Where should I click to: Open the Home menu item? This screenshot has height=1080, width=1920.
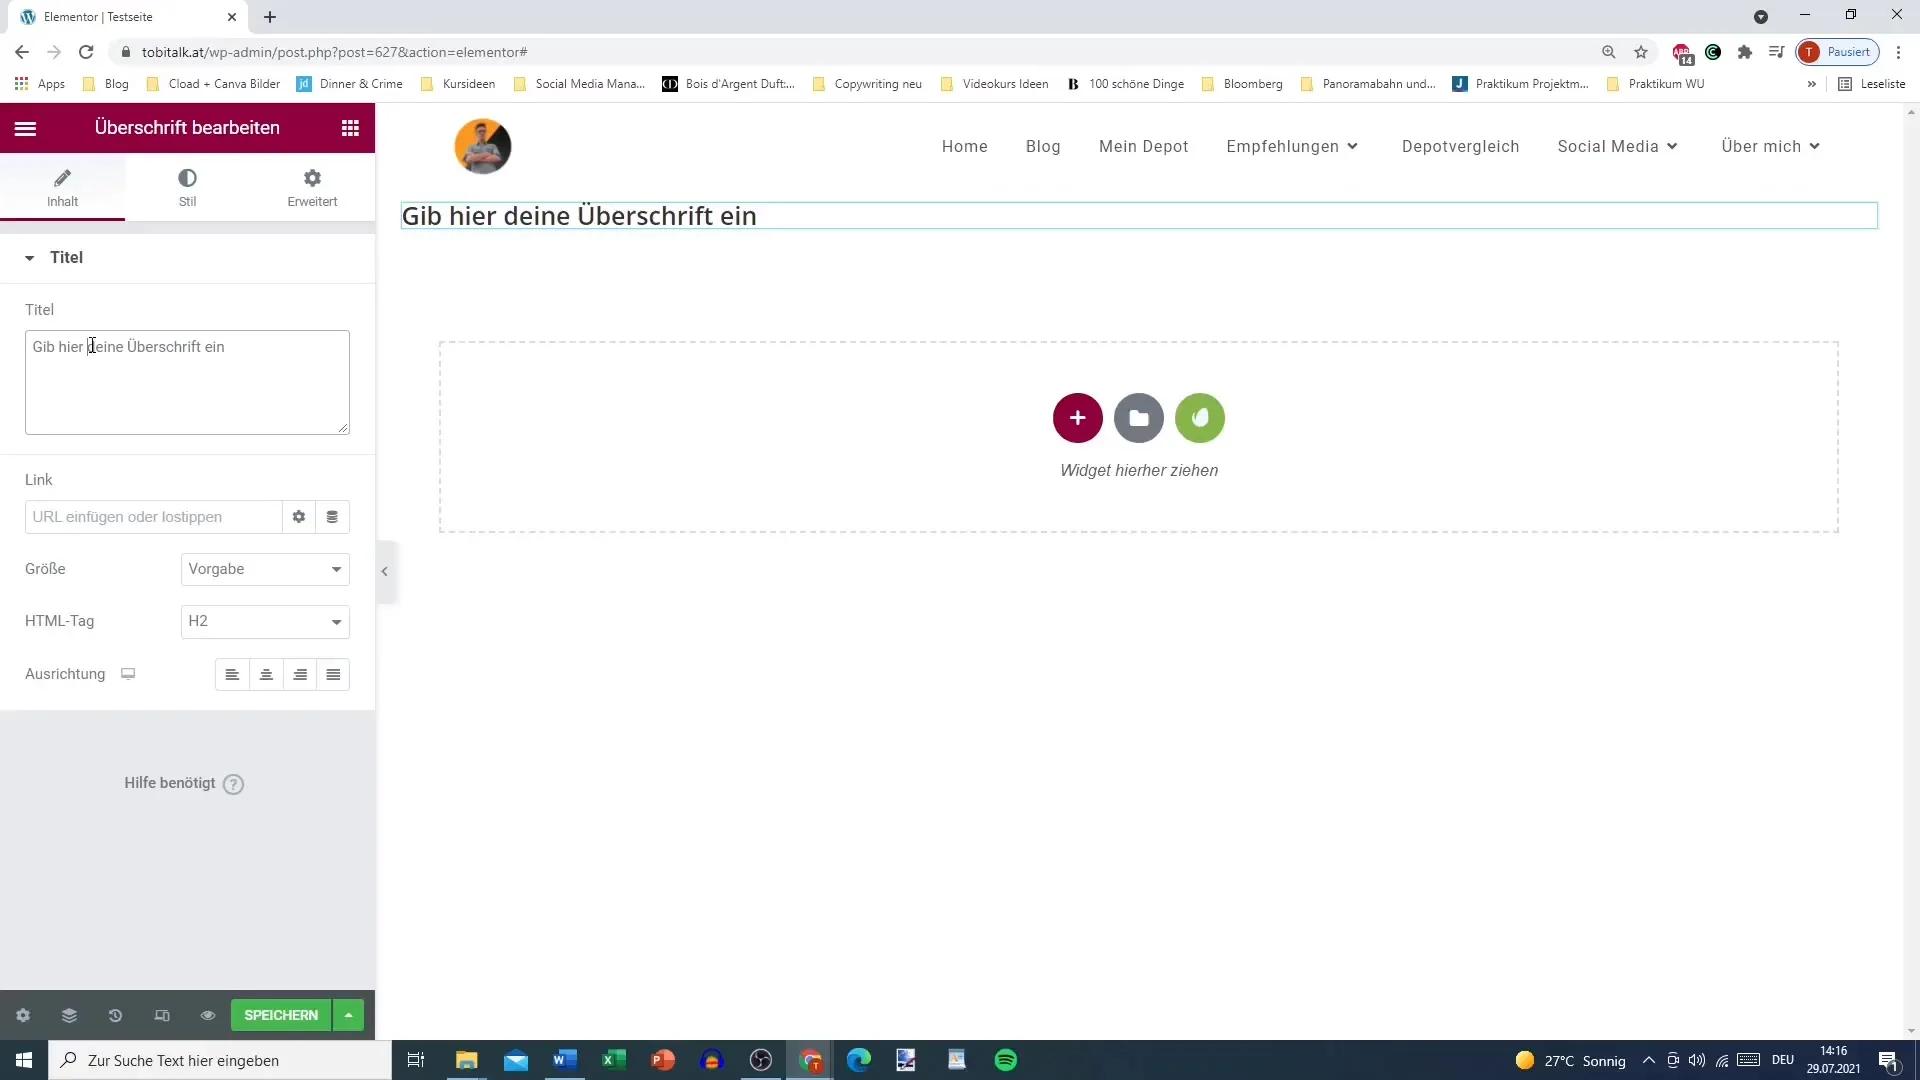point(965,146)
